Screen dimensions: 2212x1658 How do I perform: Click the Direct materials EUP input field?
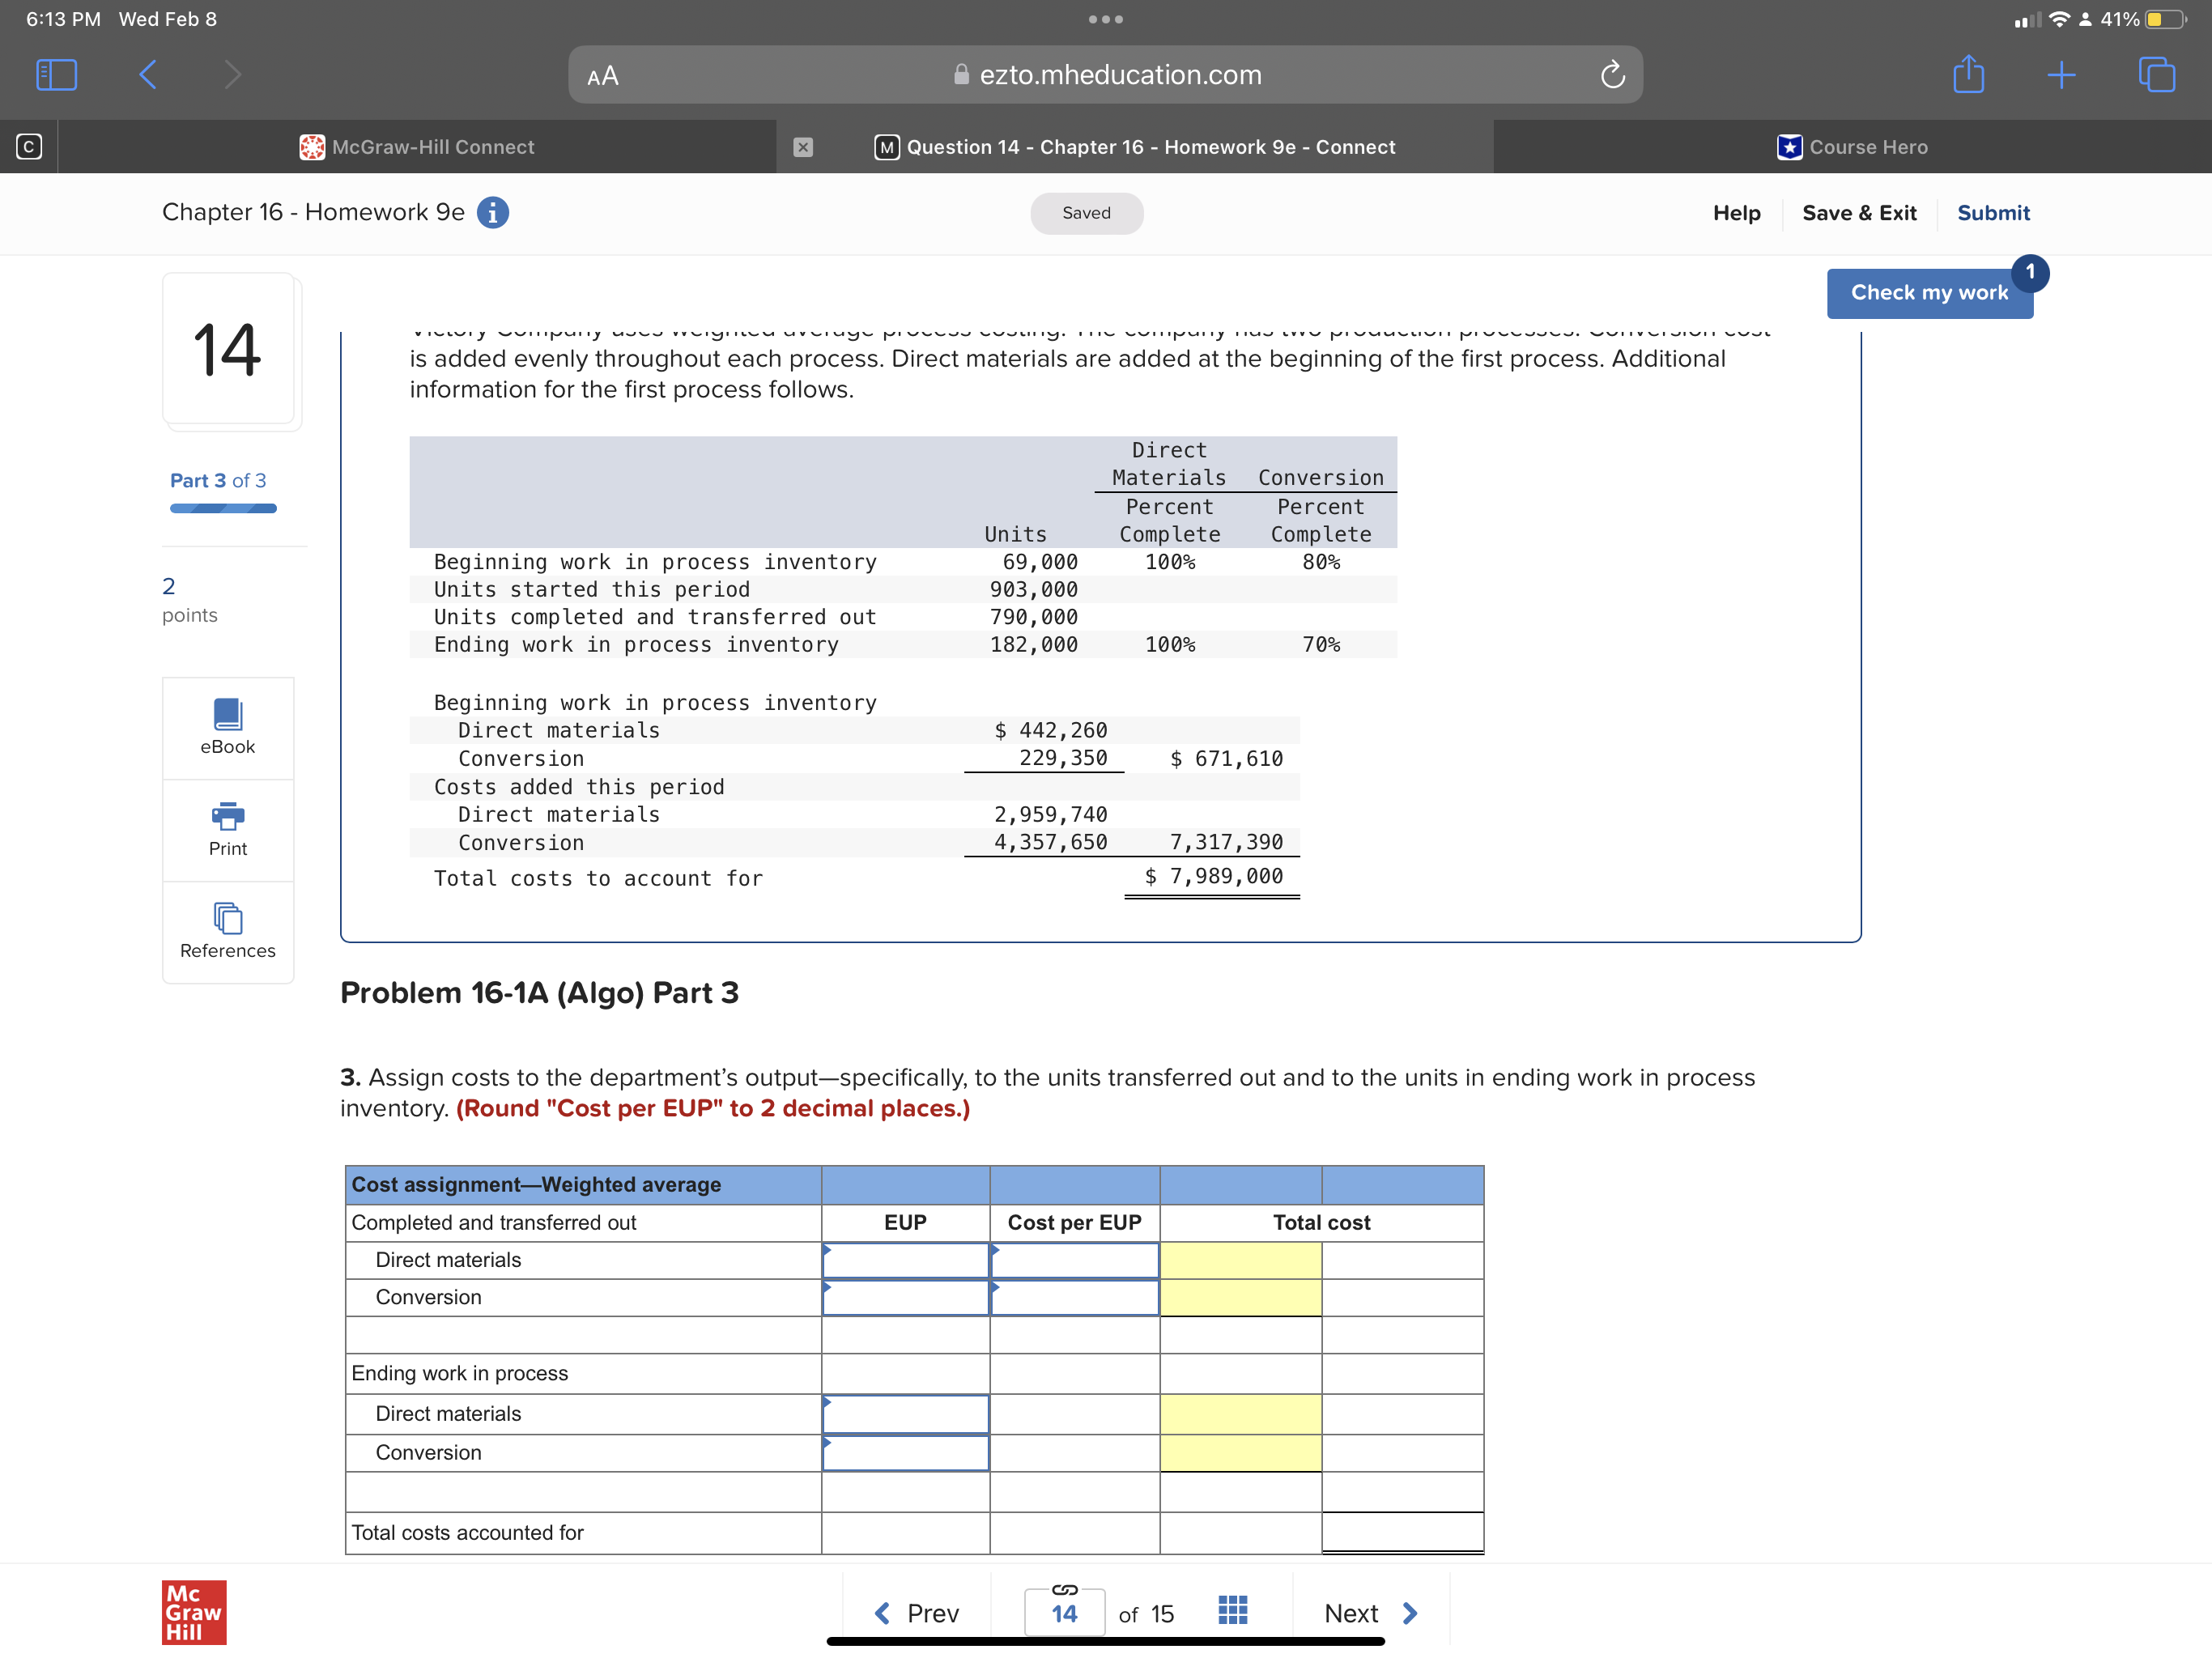click(x=904, y=1260)
